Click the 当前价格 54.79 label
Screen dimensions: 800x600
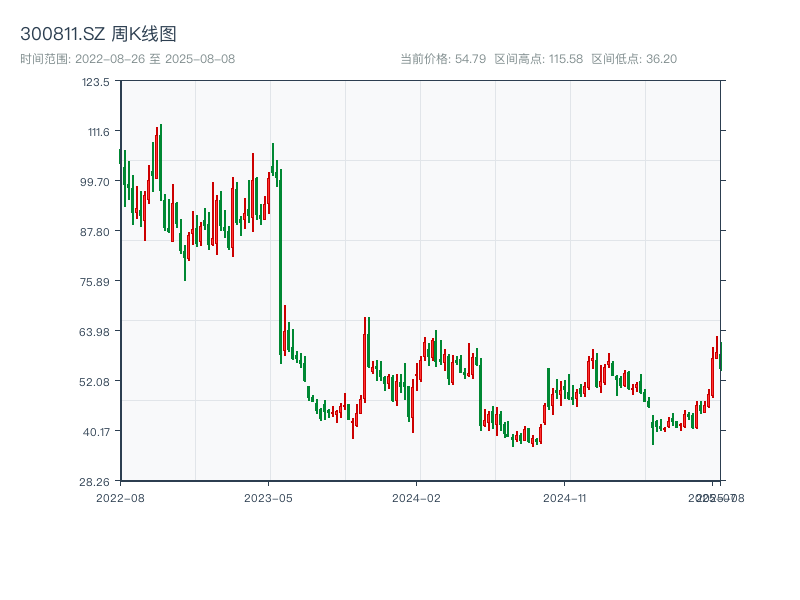[443, 59]
